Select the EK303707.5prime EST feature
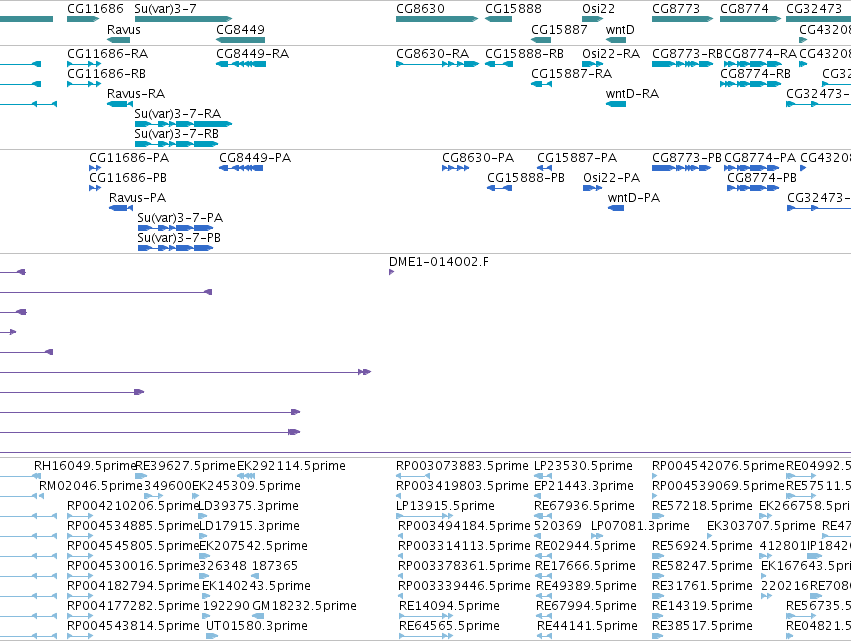This screenshot has width=851, height=641. 710,536
